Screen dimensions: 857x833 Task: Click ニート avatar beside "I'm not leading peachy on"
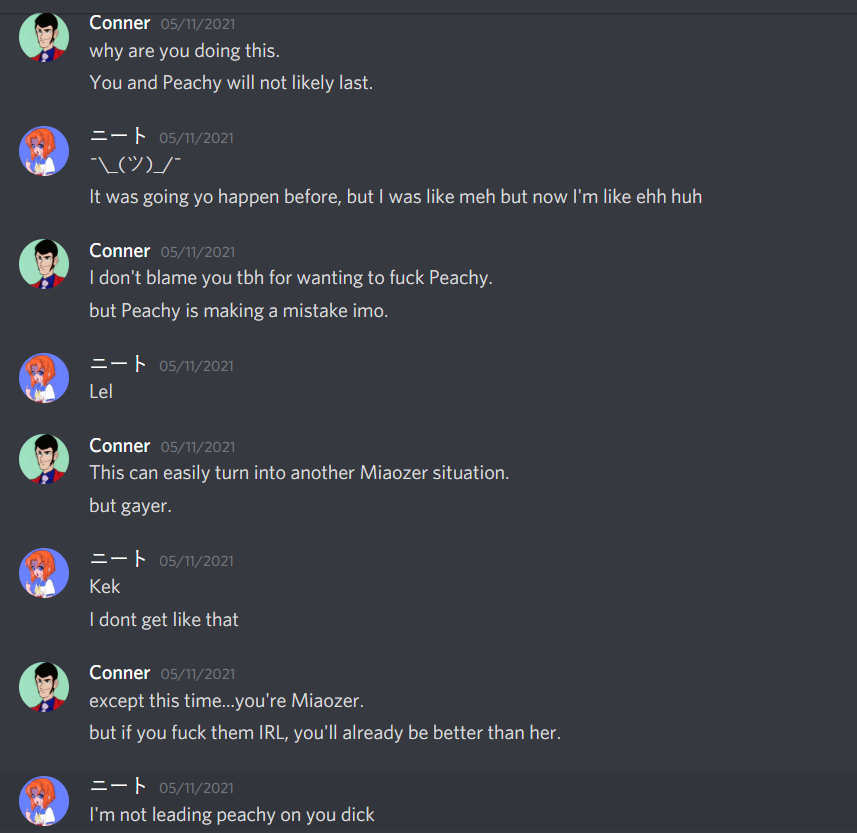pyautogui.click(x=44, y=801)
